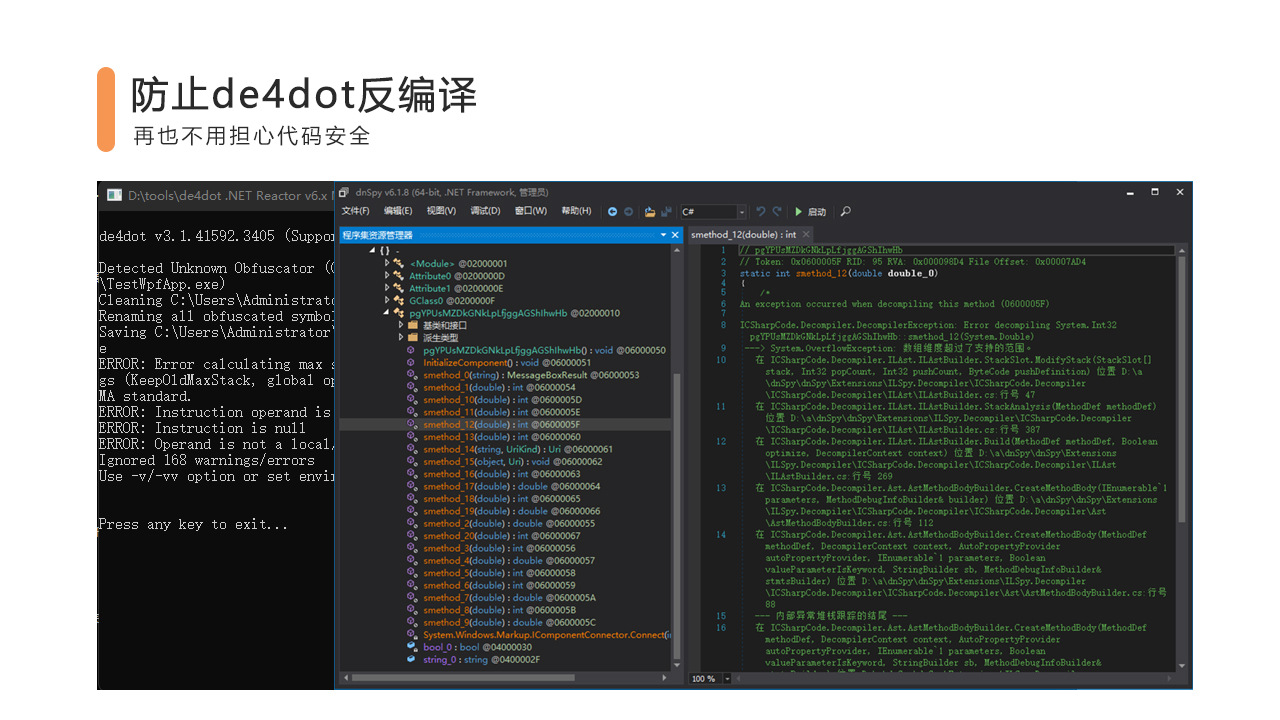Open the 文件(F) menu
Image resolution: width=1280 pixels, height=720 pixels.
pos(355,211)
